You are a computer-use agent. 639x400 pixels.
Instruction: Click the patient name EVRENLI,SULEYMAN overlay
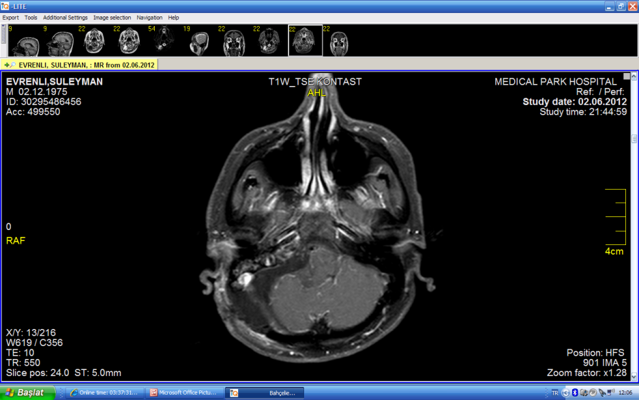point(54,82)
